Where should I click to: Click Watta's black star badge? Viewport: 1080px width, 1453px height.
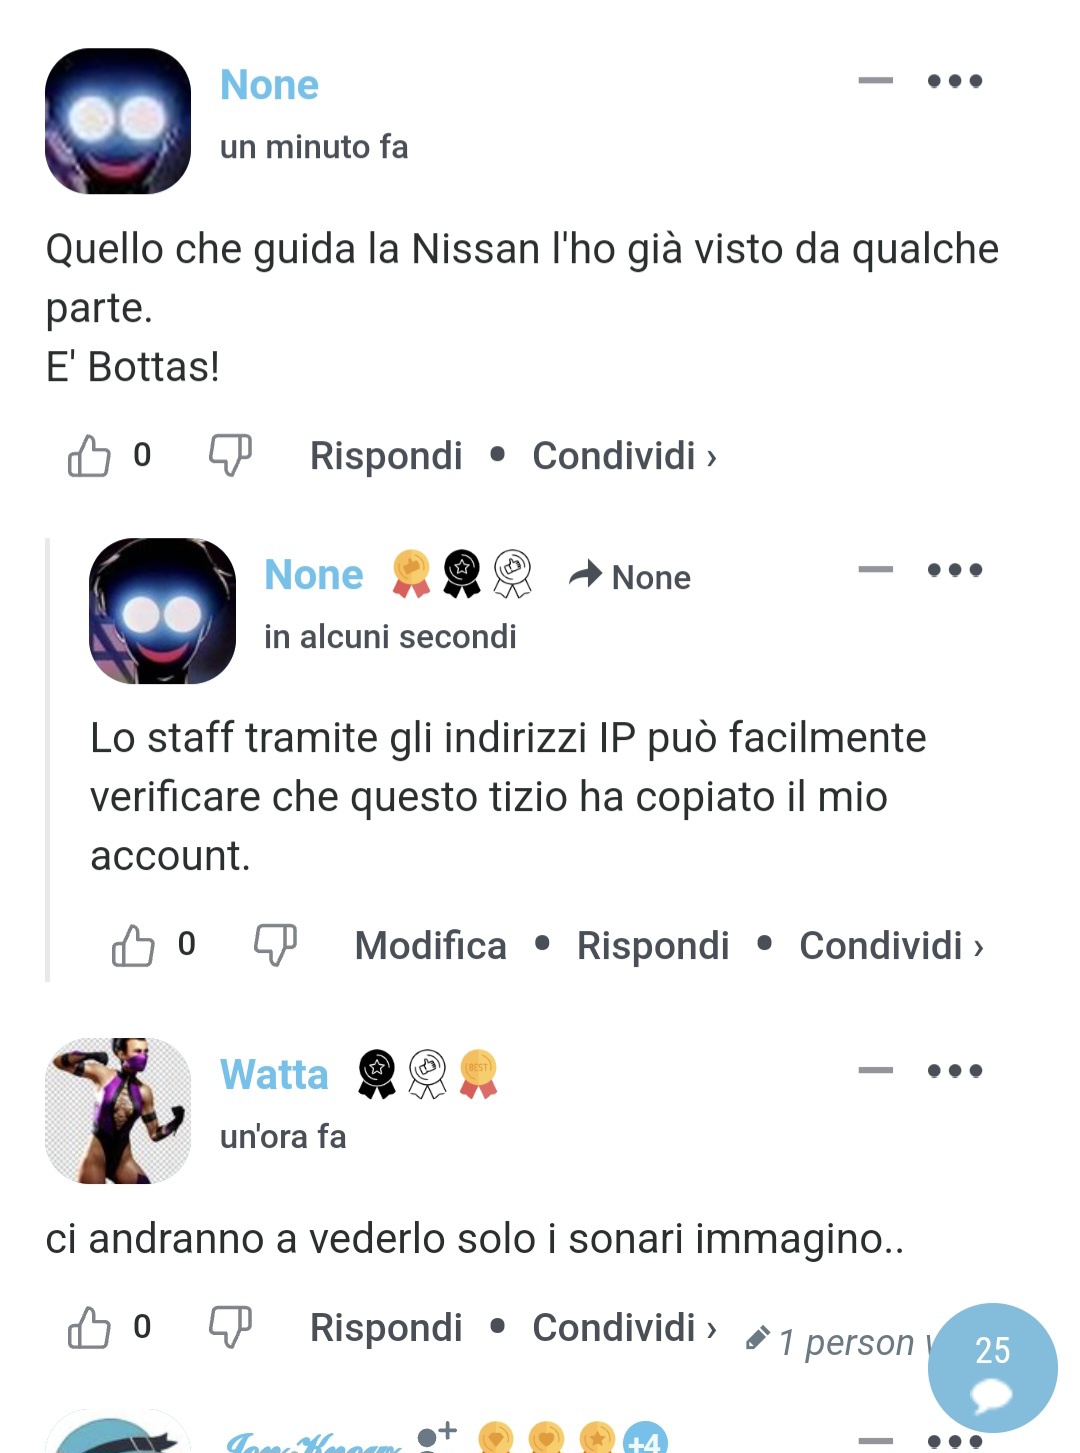pos(377,1074)
